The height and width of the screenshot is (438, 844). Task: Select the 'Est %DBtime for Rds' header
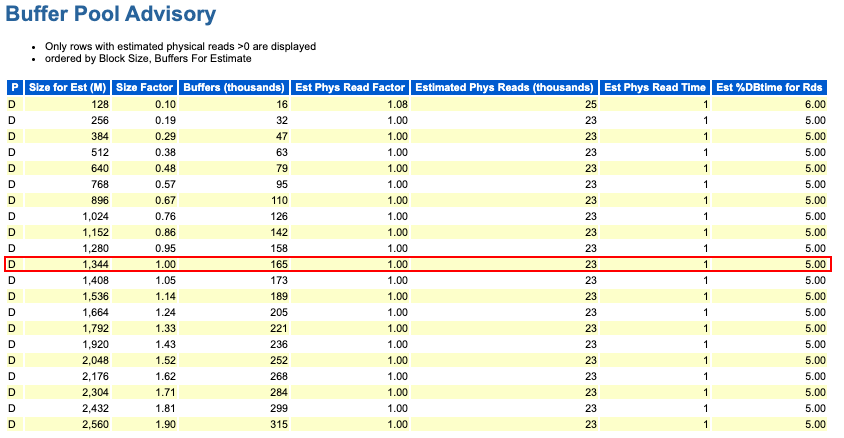tap(769, 88)
